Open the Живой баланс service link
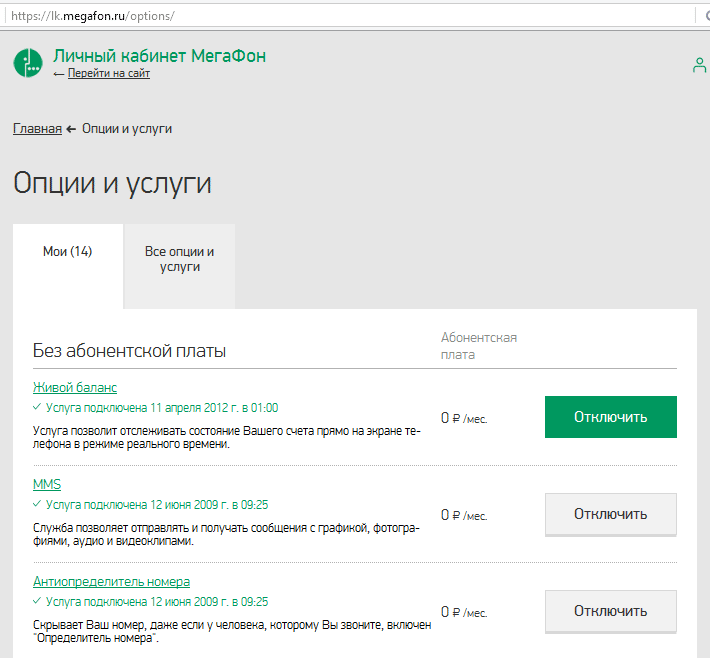 pyautogui.click(x=75, y=387)
